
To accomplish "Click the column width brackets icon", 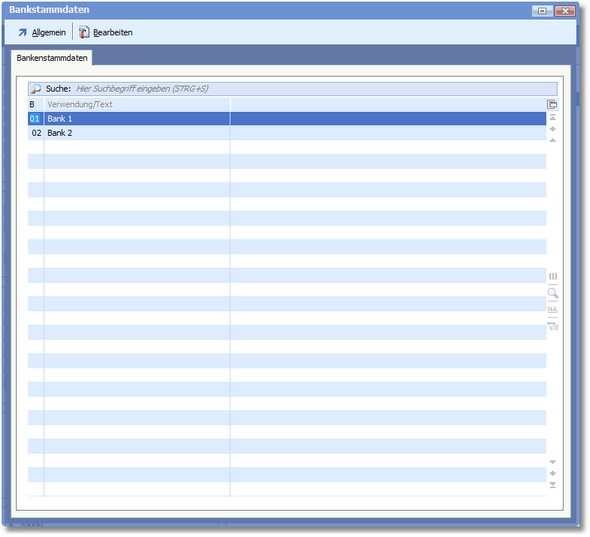I will [x=553, y=277].
